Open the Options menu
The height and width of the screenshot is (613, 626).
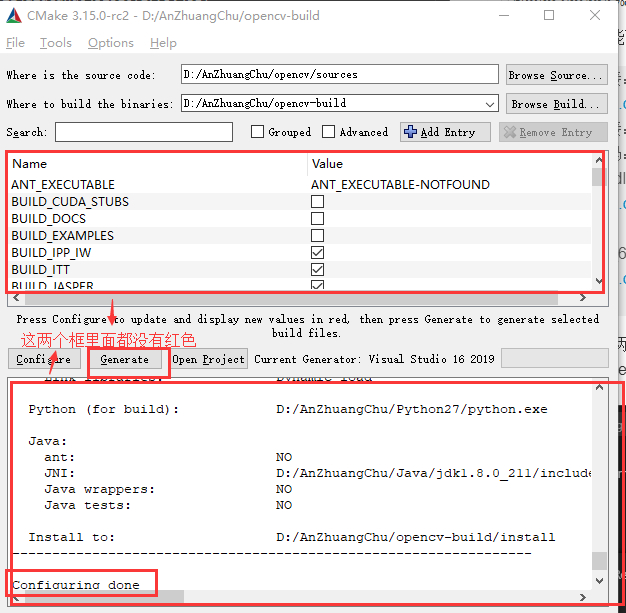[x=111, y=43]
